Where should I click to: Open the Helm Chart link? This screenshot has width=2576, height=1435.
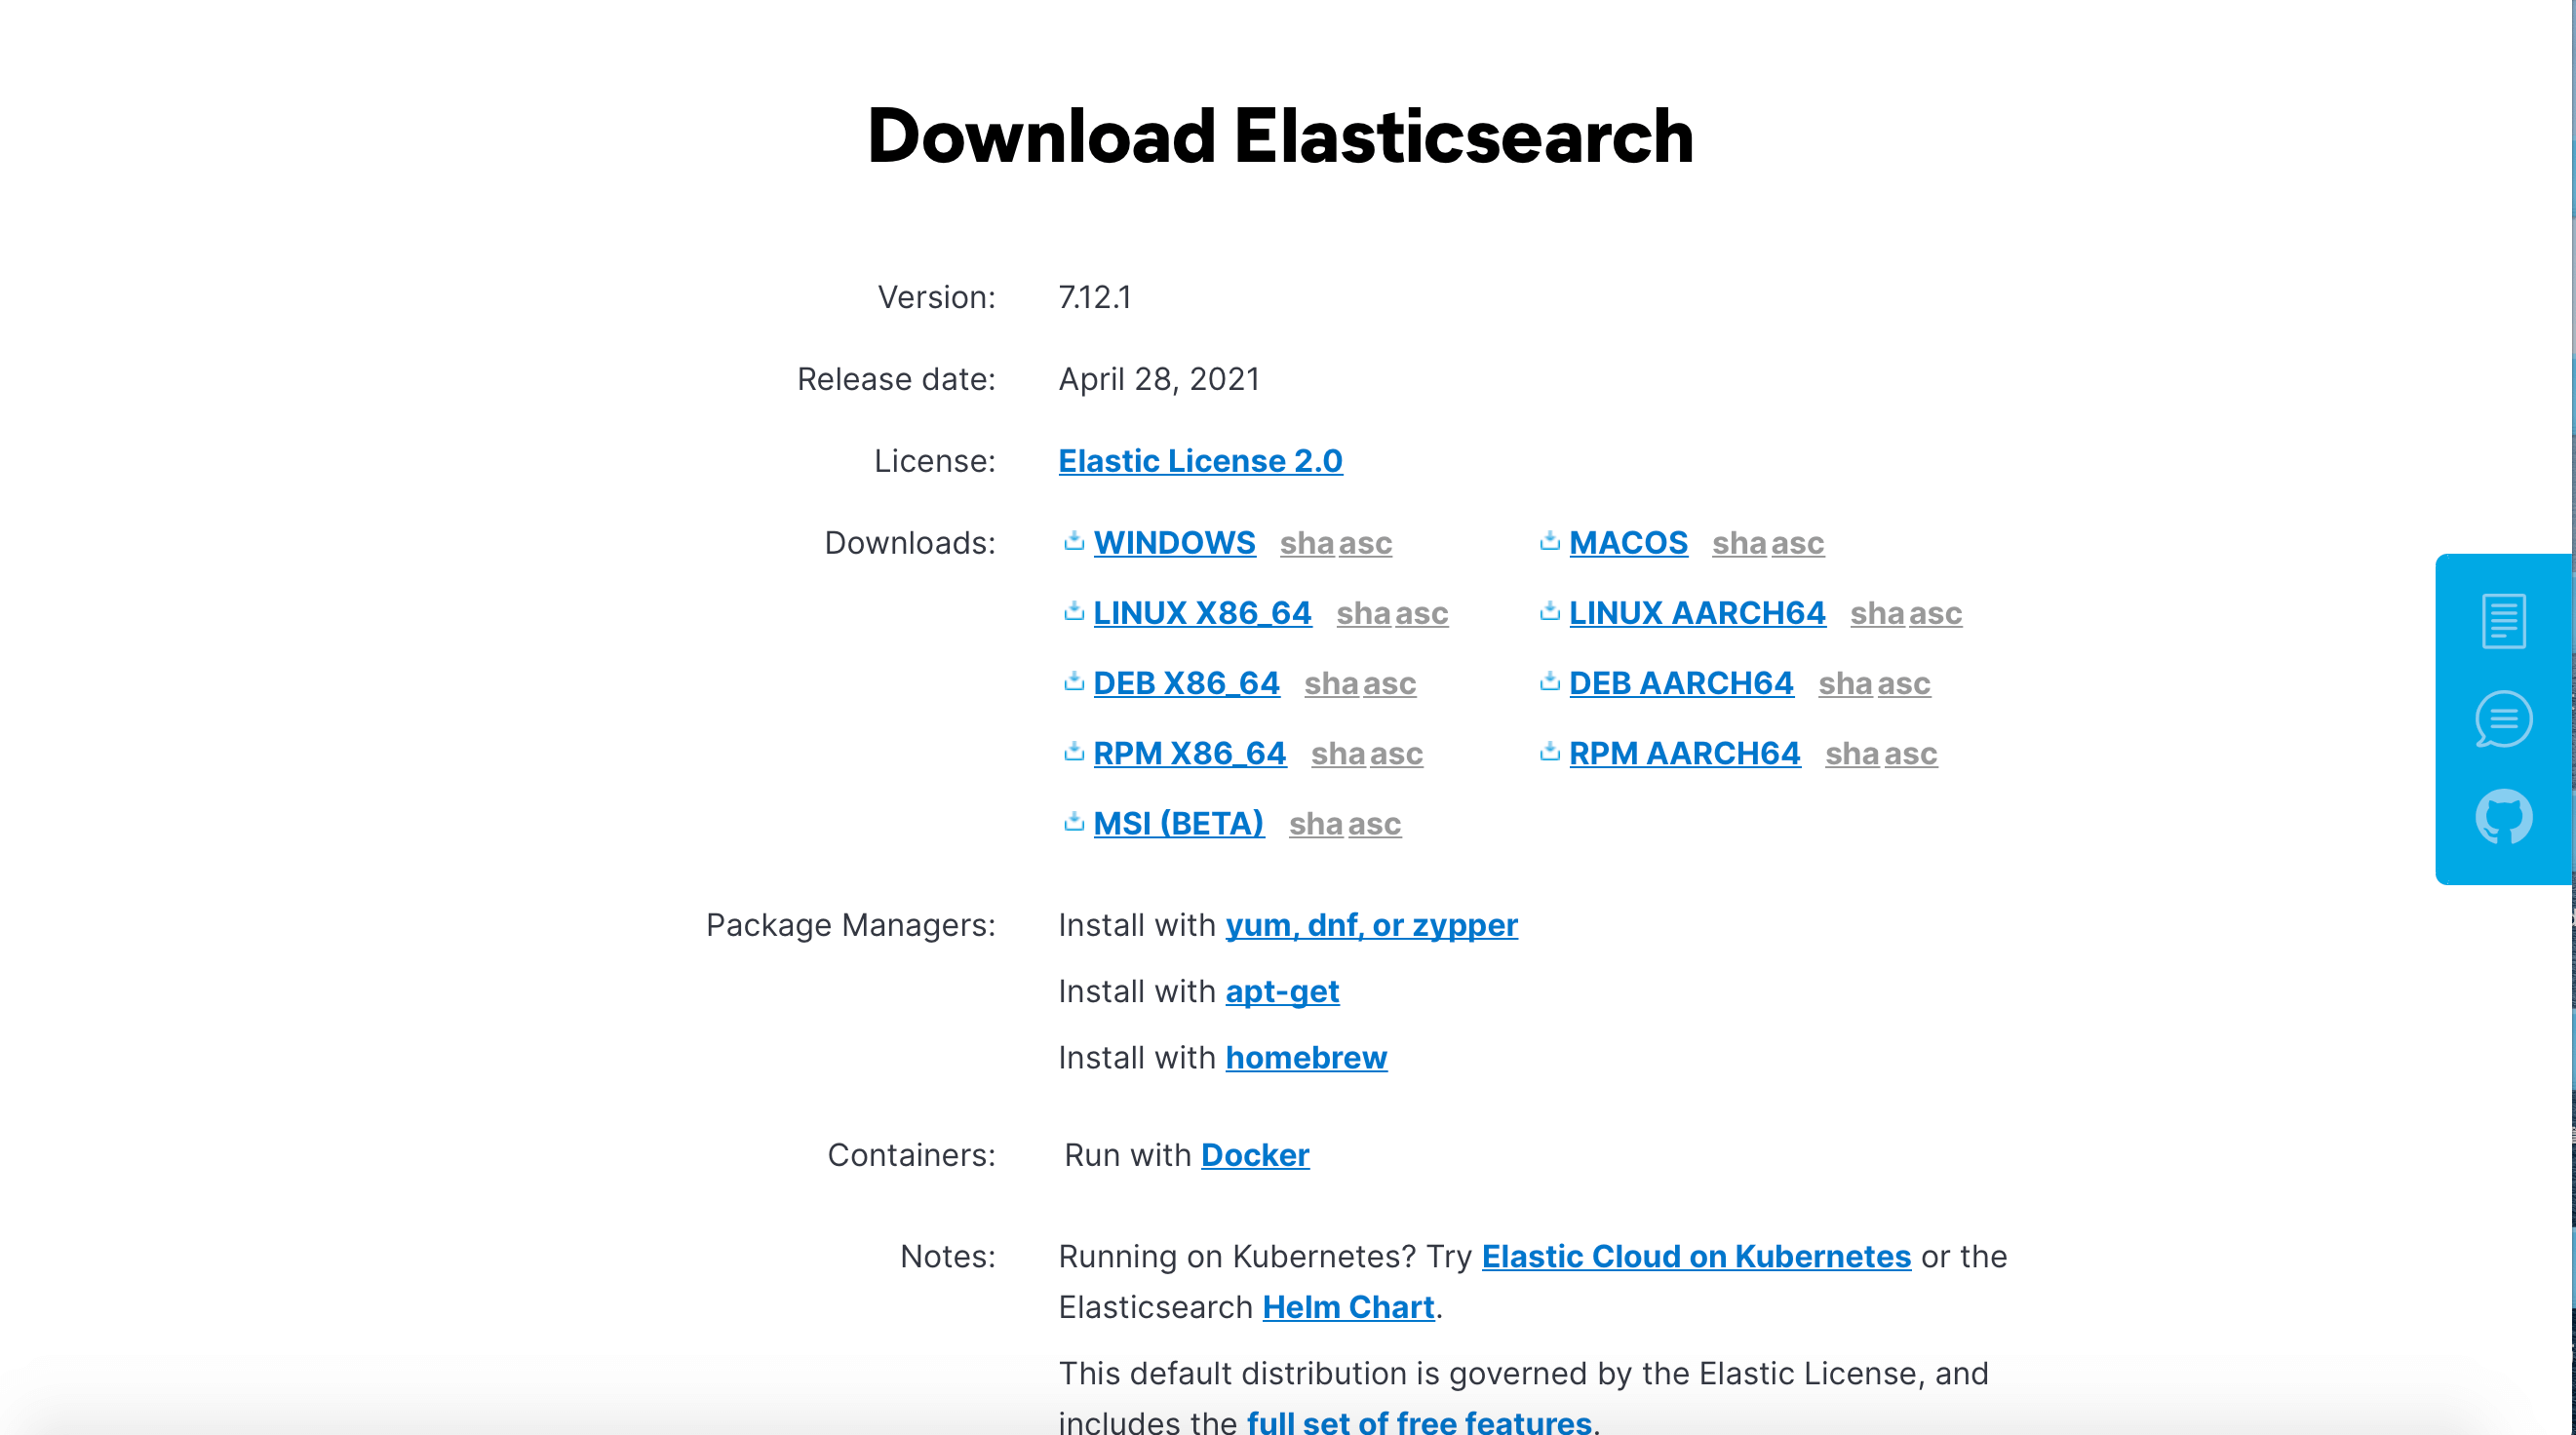[1348, 1307]
